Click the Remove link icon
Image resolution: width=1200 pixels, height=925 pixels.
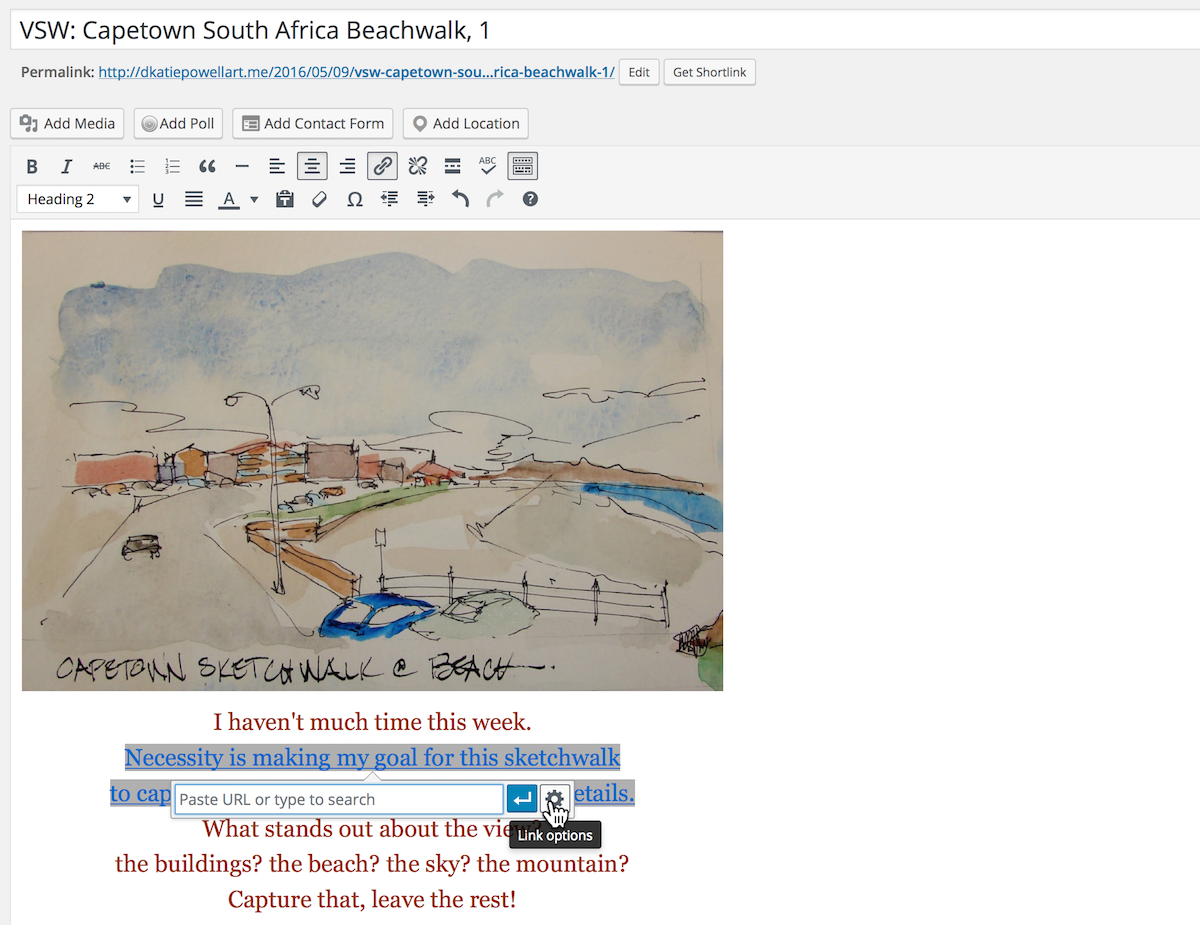point(417,166)
